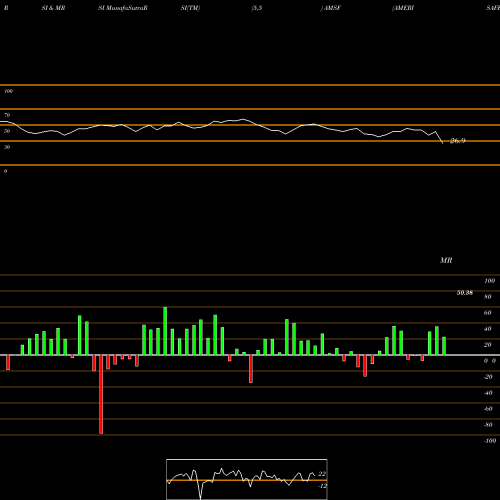Screen dimensions: 500x500
Task: Click the MR right-axis -100 label
Action: point(490,441)
